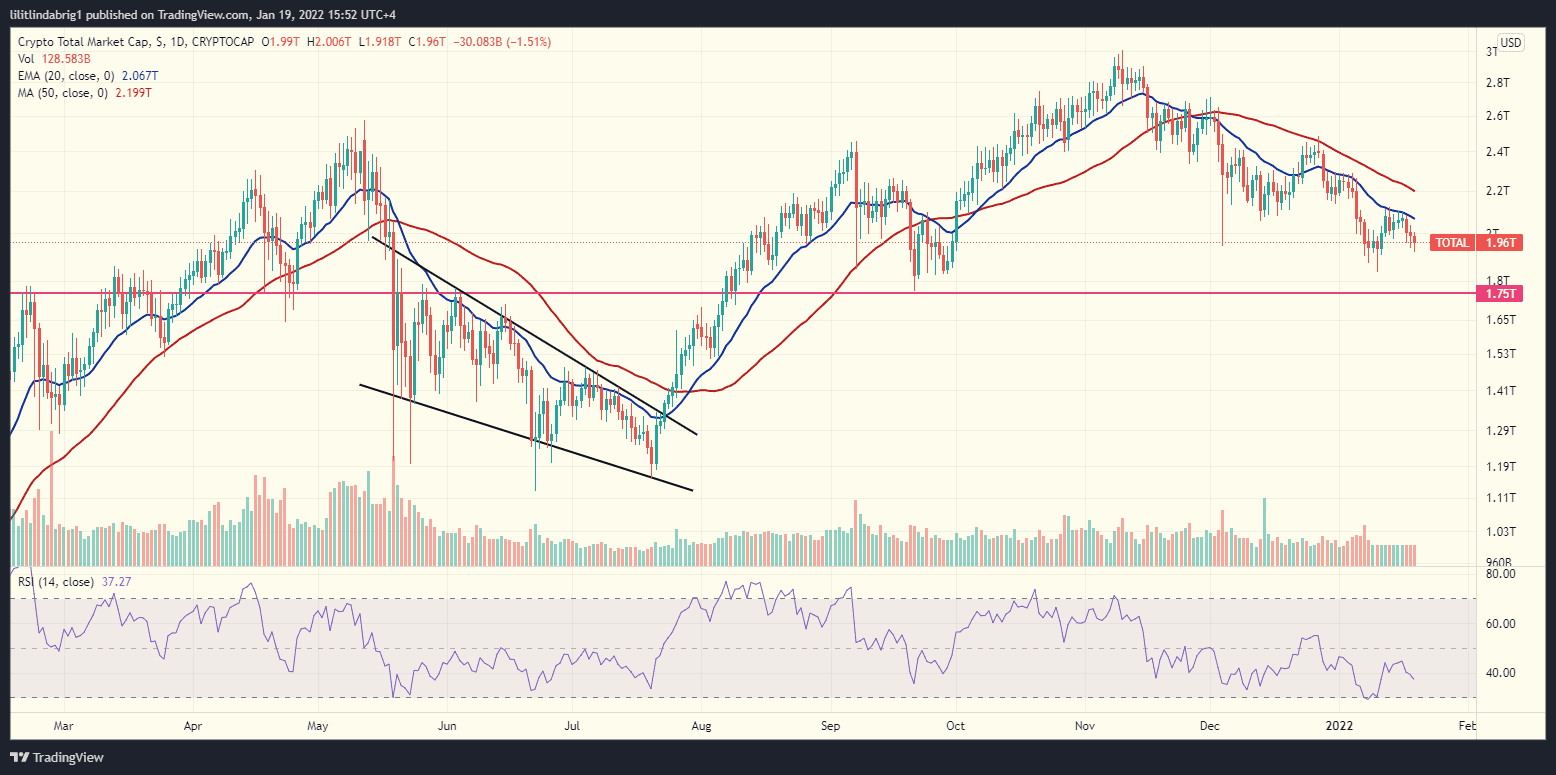Click the pink 1.75T price level label
The height and width of the screenshot is (775, 1556).
(x=1499, y=294)
